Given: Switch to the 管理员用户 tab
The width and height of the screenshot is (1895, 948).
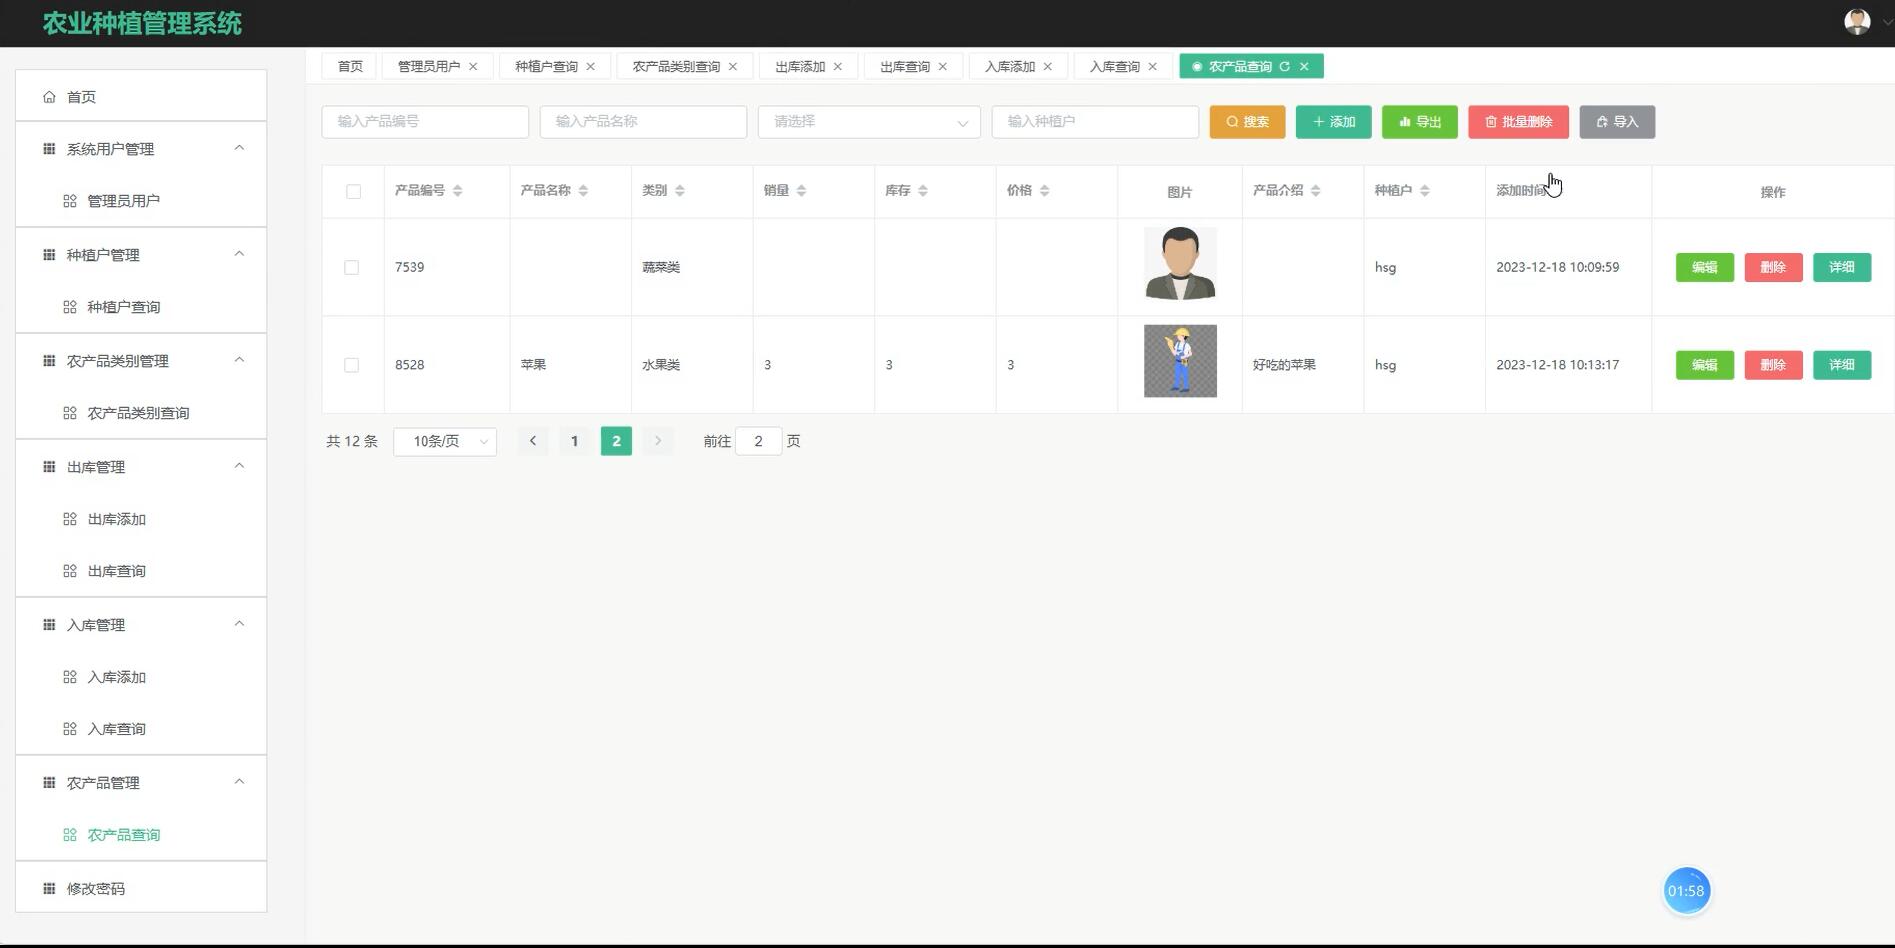Looking at the screenshot, I should [x=428, y=66].
